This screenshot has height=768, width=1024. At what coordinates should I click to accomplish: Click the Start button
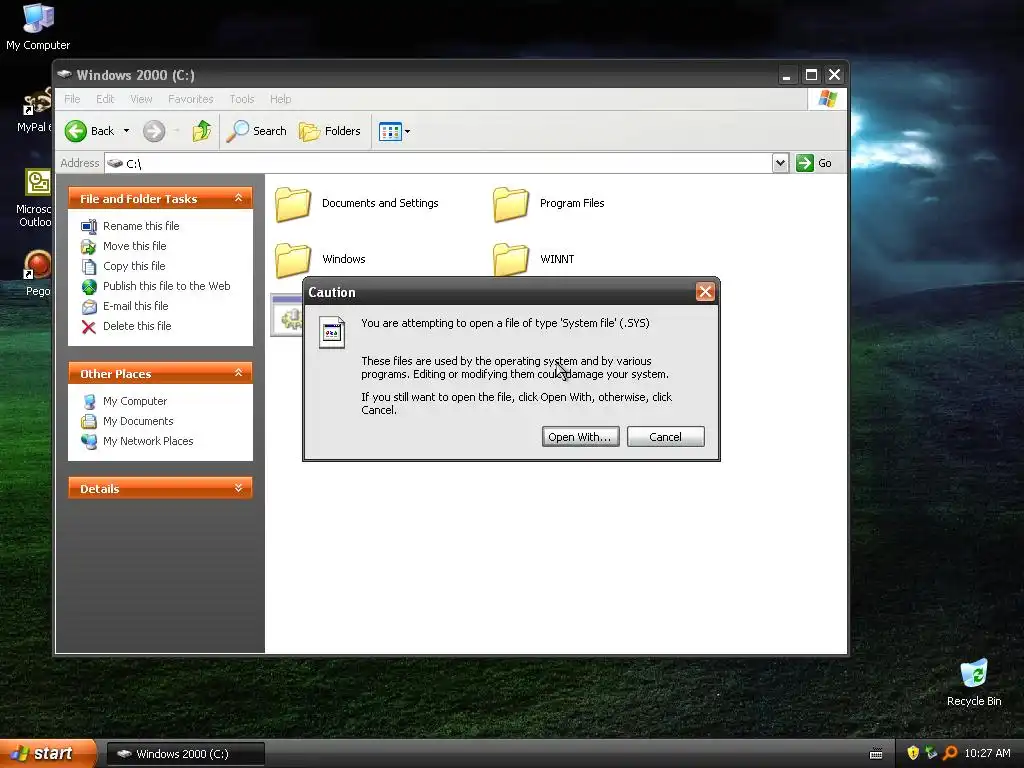tap(46, 754)
